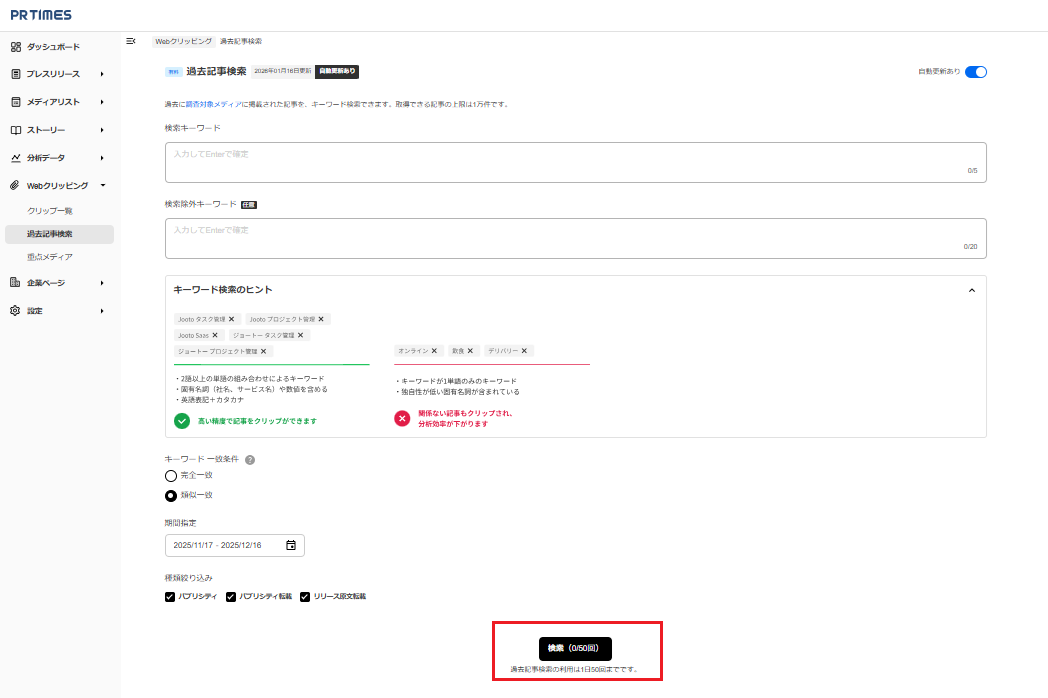Open クリップ一覧 in the sidebar
1048x698 pixels.
50,211
